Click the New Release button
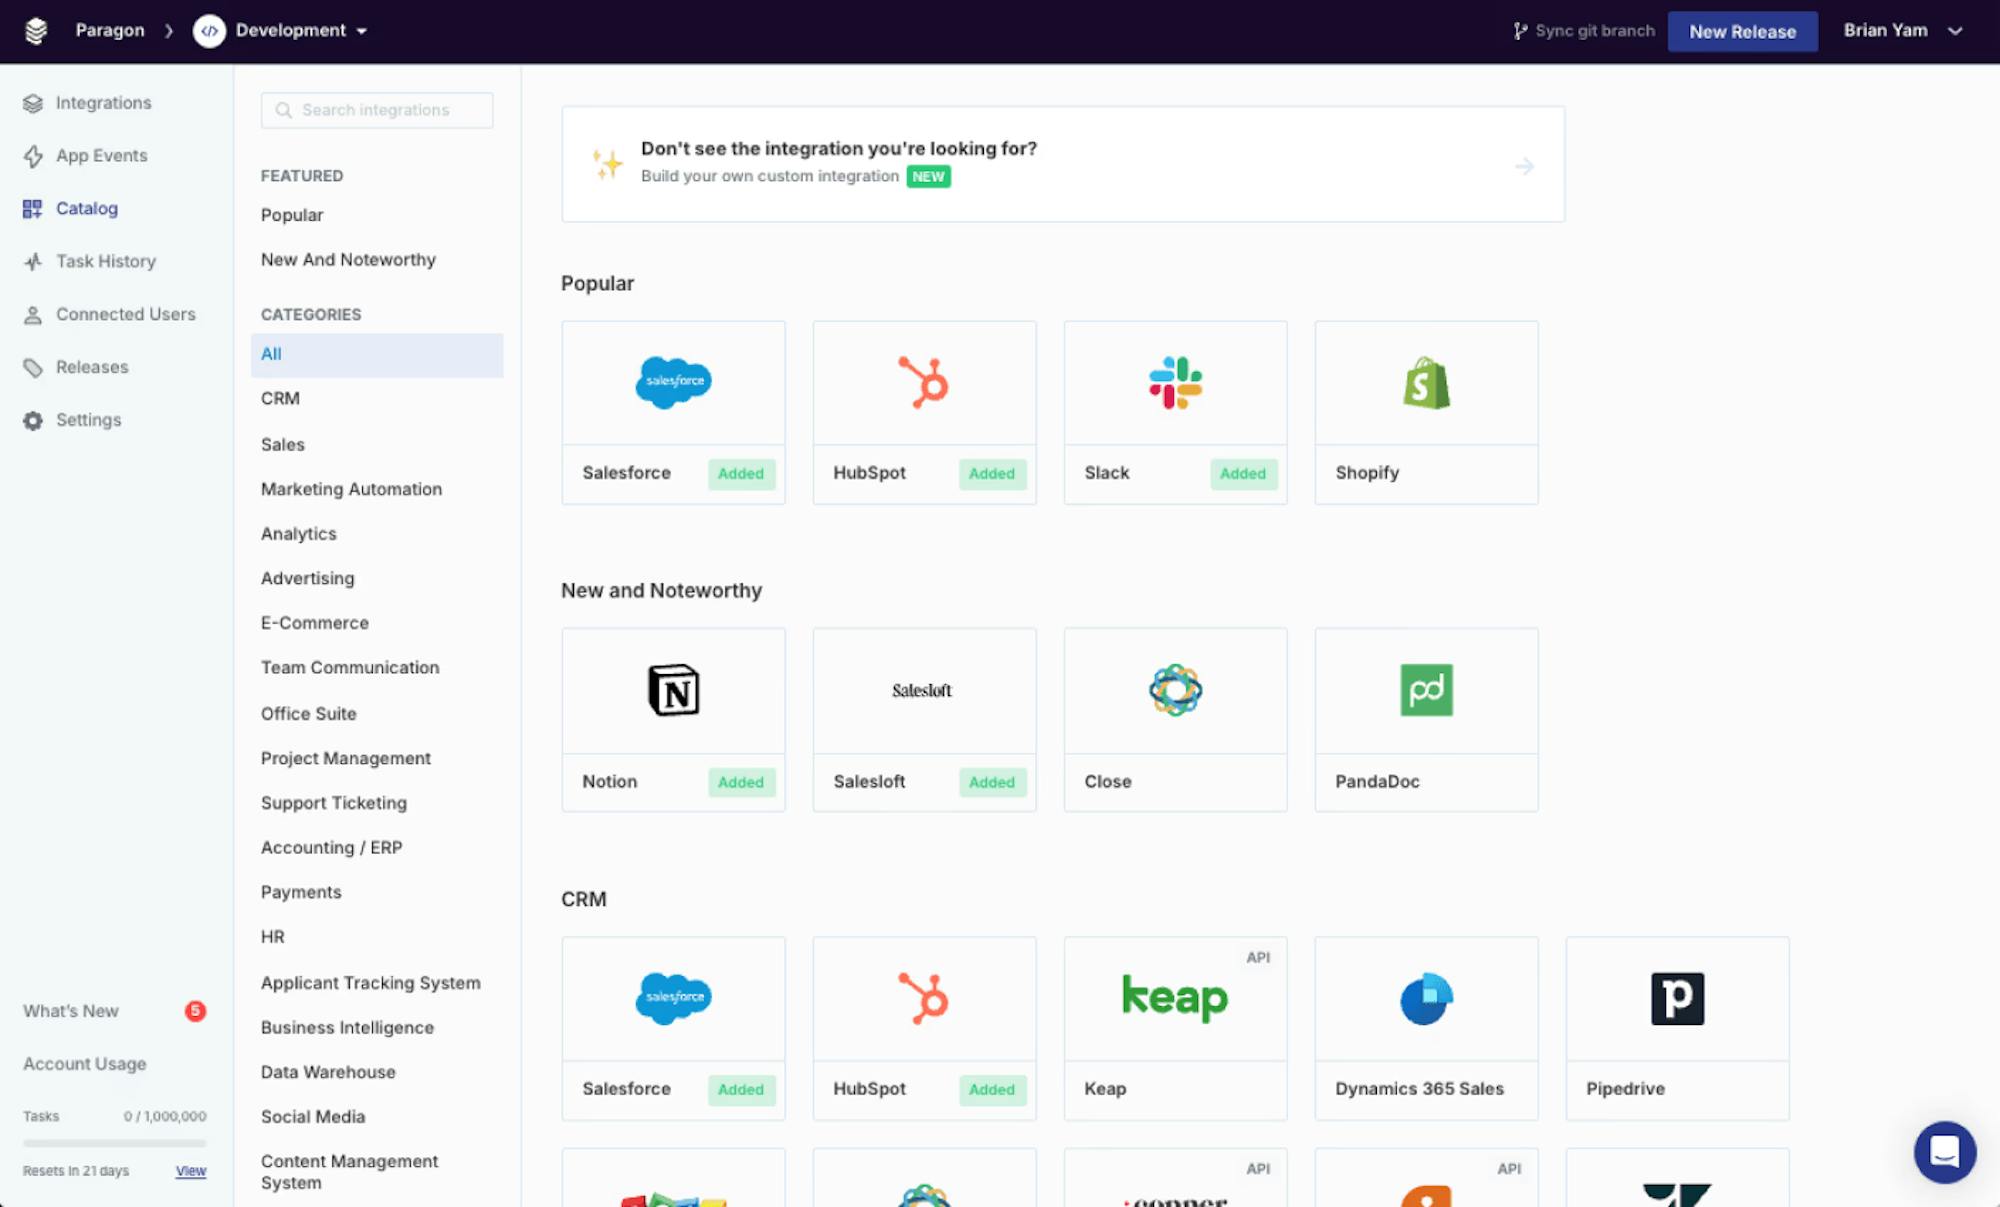This screenshot has width=2000, height=1207. [1742, 31]
